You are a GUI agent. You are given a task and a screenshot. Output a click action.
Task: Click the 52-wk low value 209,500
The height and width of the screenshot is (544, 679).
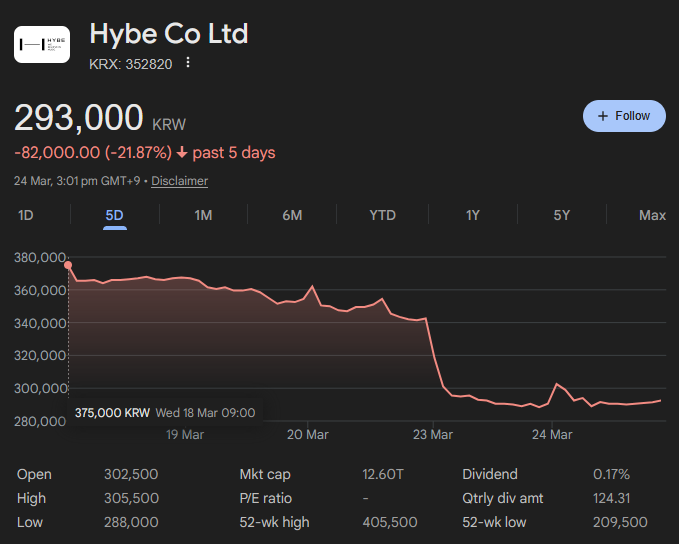tap(620, 522)
